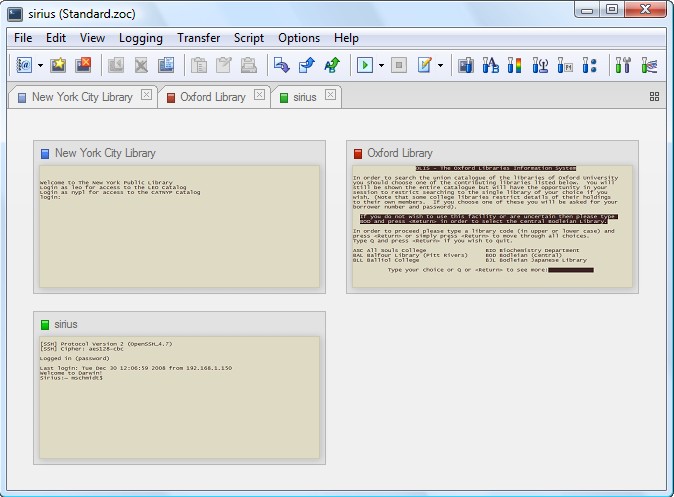Expand the host directory dropdown arrow

tap(40, 66)
